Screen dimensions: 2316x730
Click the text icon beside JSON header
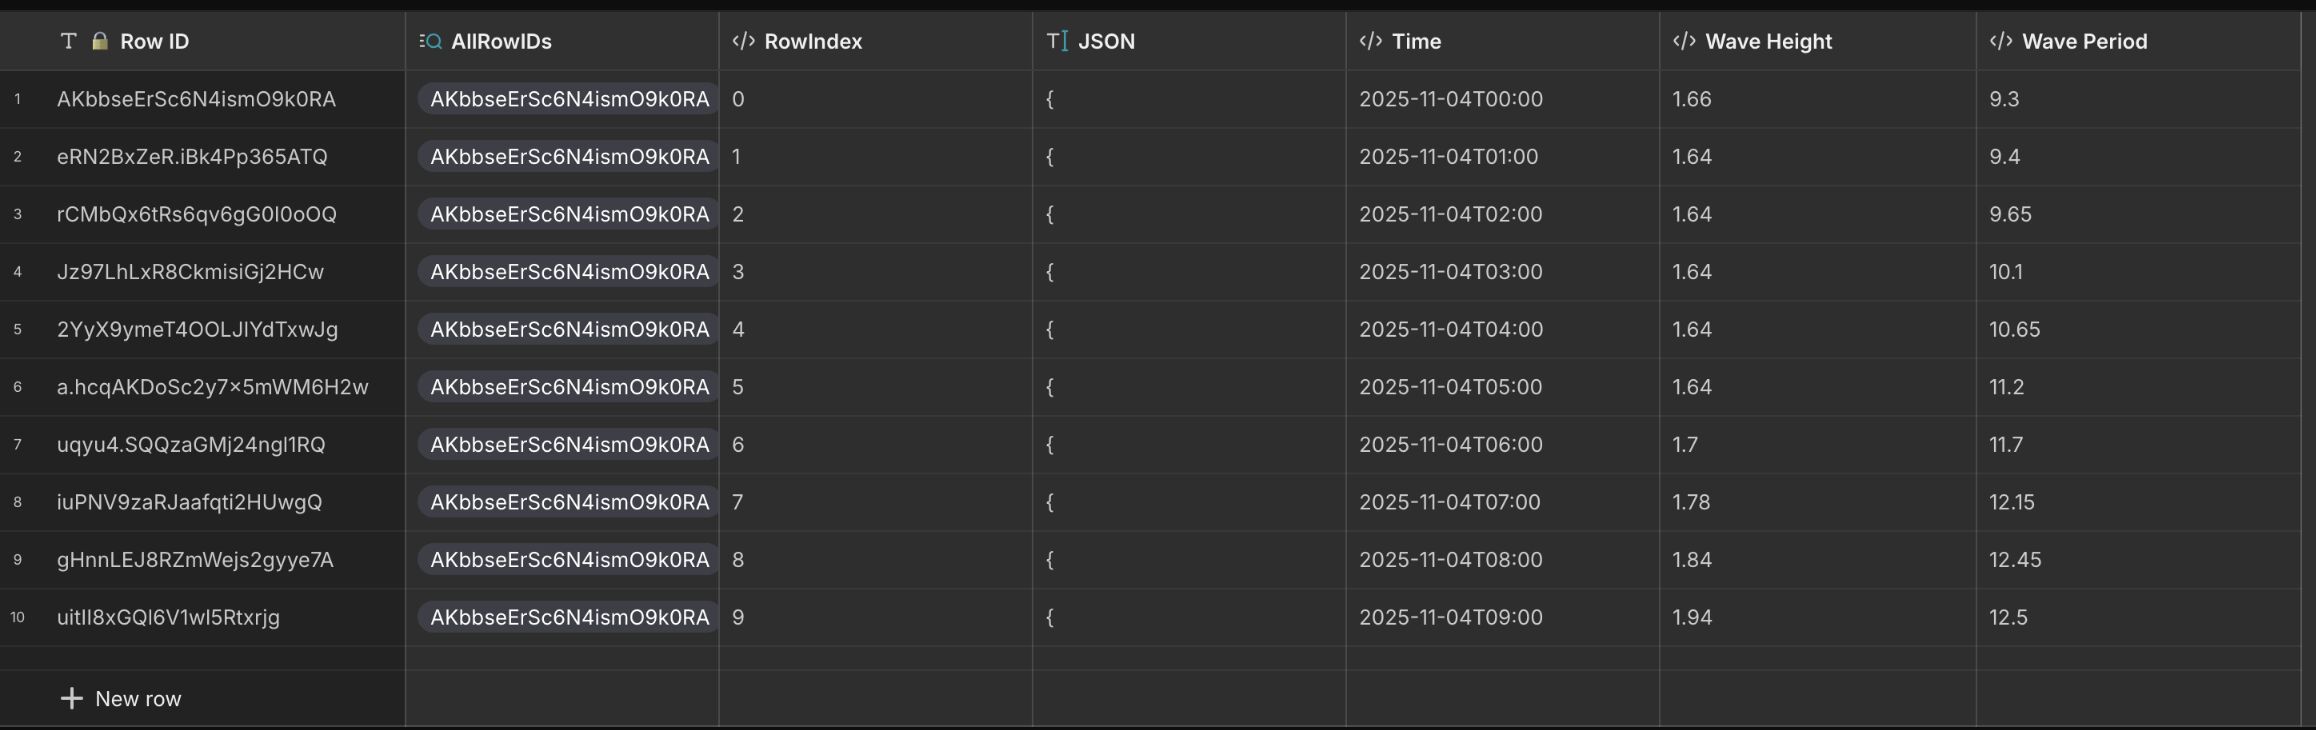click(x=1057, y=41)
